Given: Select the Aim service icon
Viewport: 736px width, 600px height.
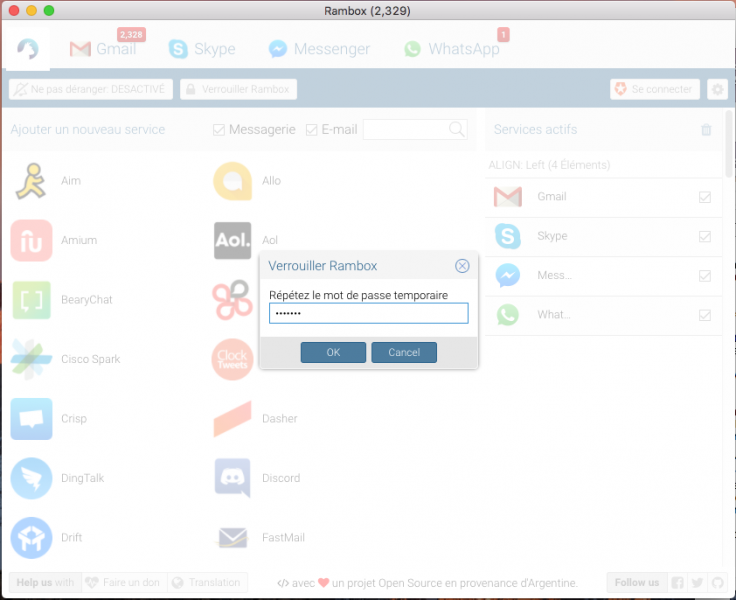Looking at the screenshot, I should click(x=31, y=181).
